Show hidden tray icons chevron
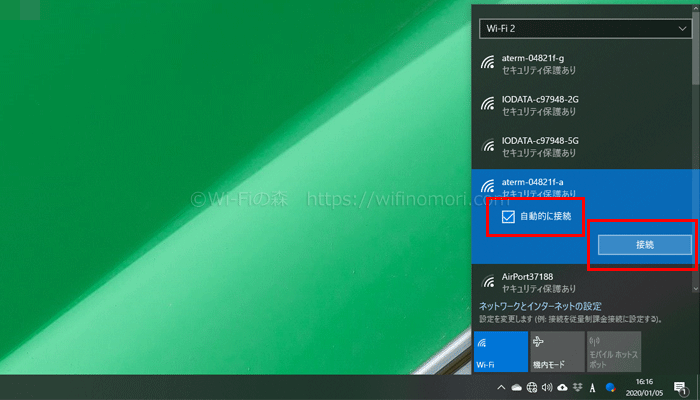700x400 pixels. 501,387
